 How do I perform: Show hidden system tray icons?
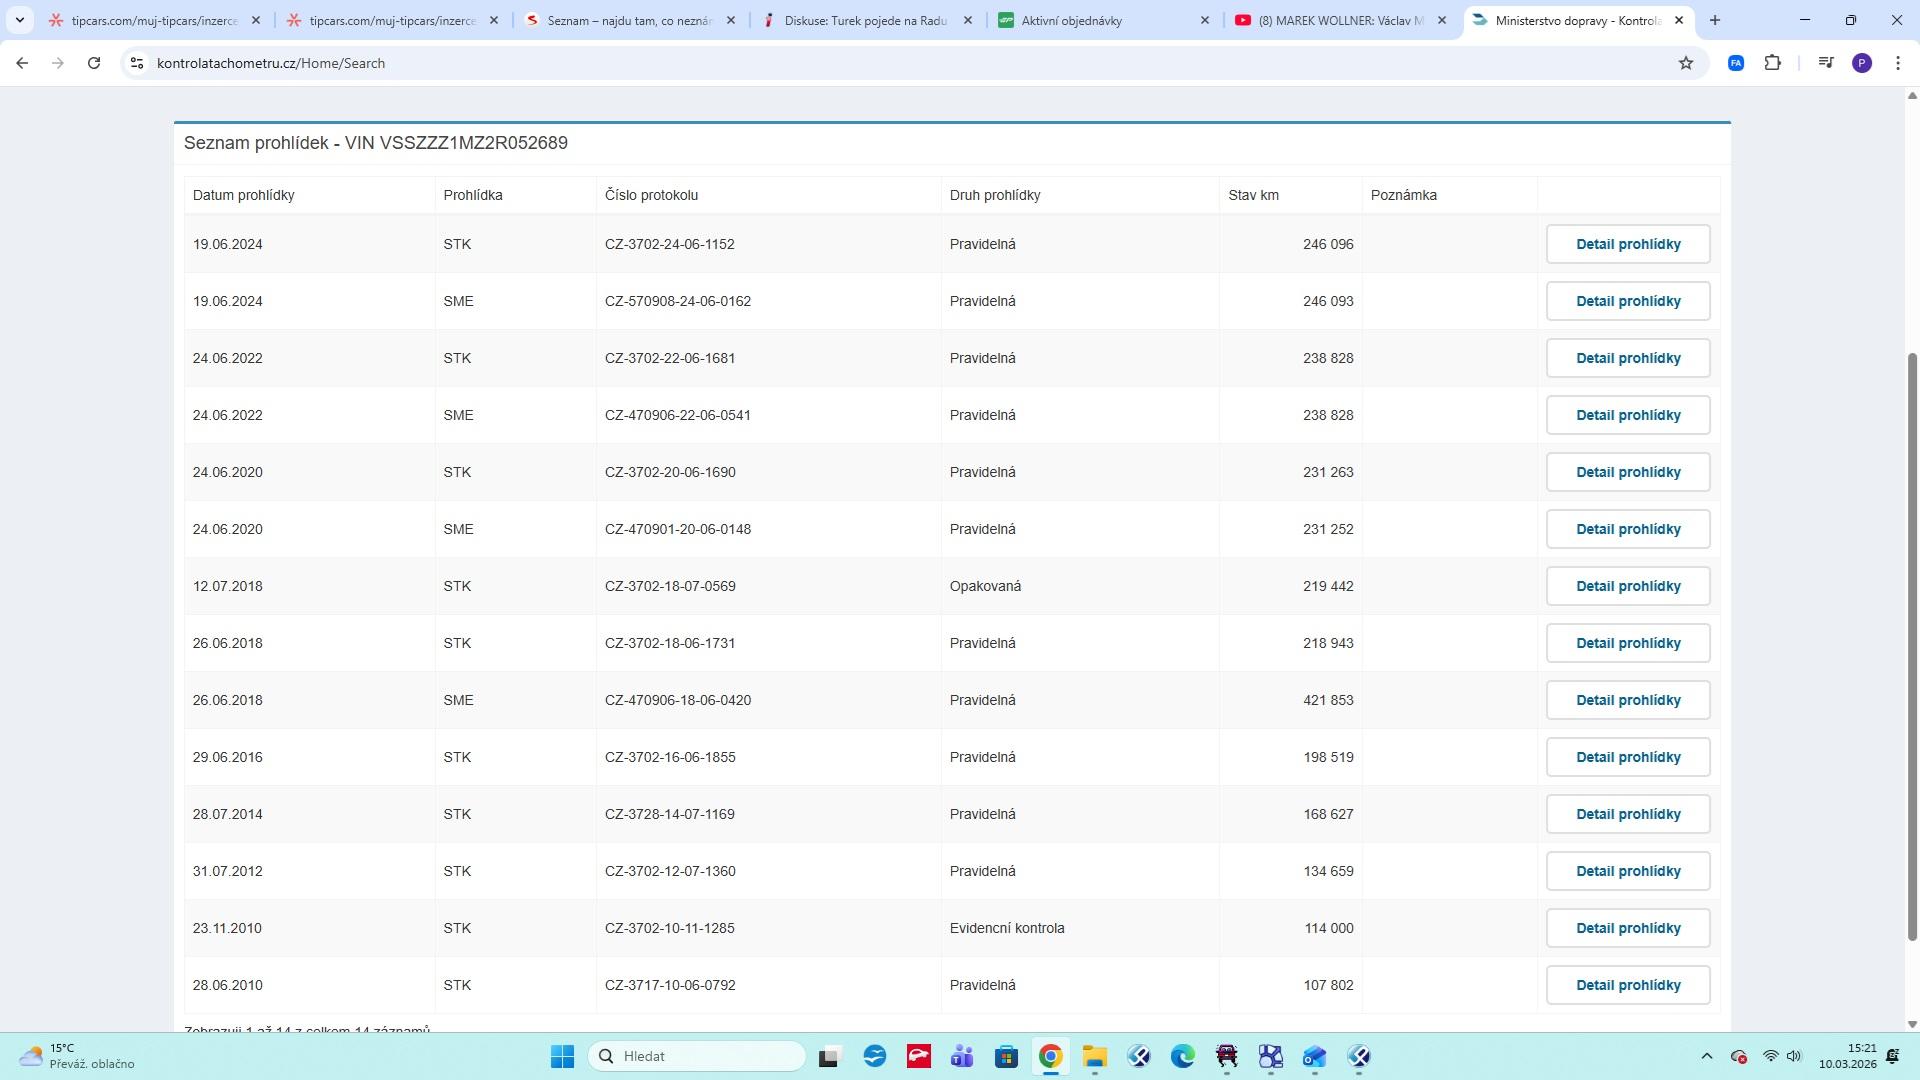point(1706,1056)
